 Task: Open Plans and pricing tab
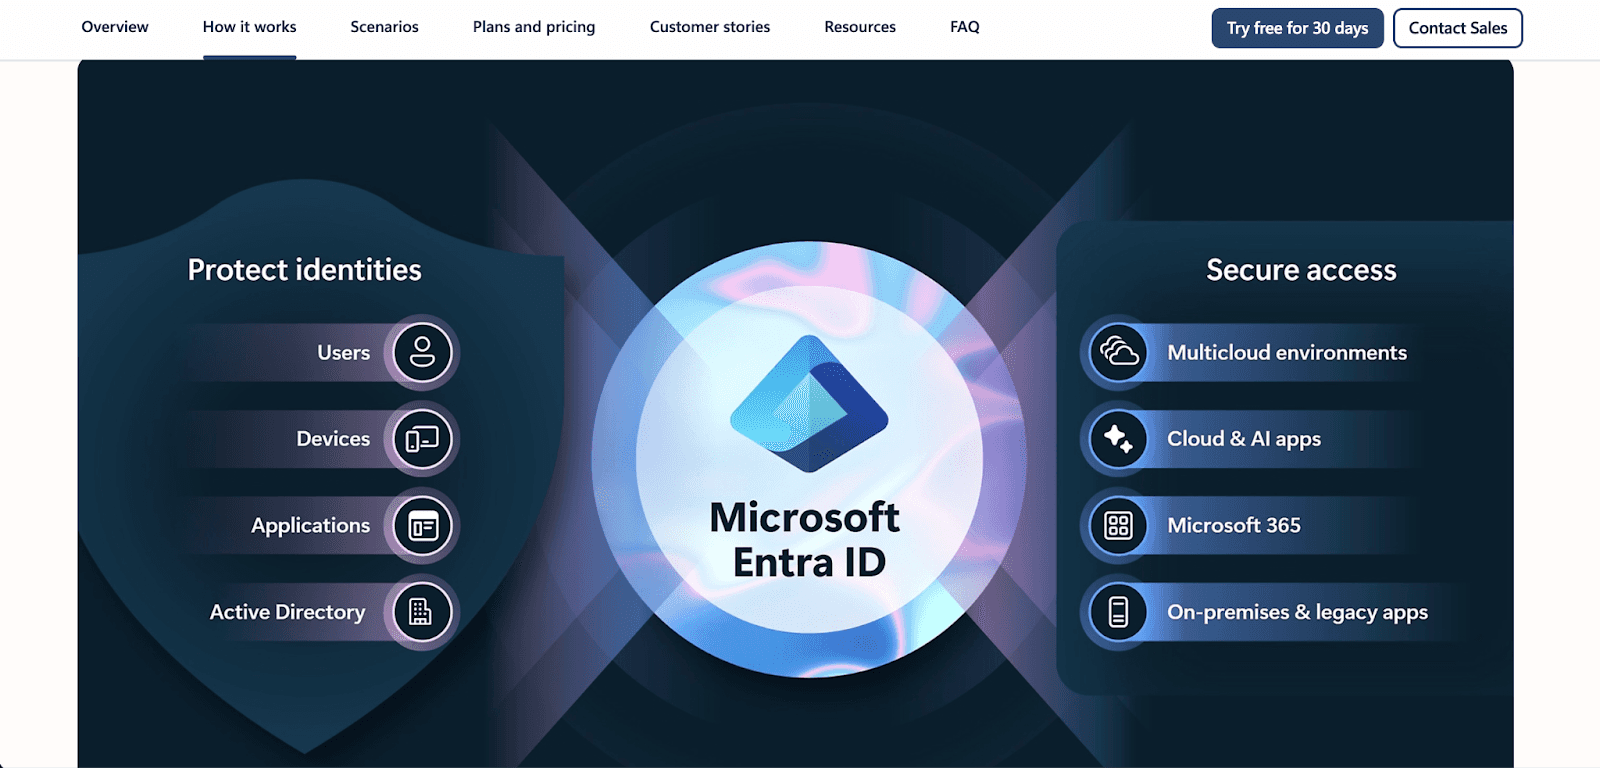[x=534, y=27]
